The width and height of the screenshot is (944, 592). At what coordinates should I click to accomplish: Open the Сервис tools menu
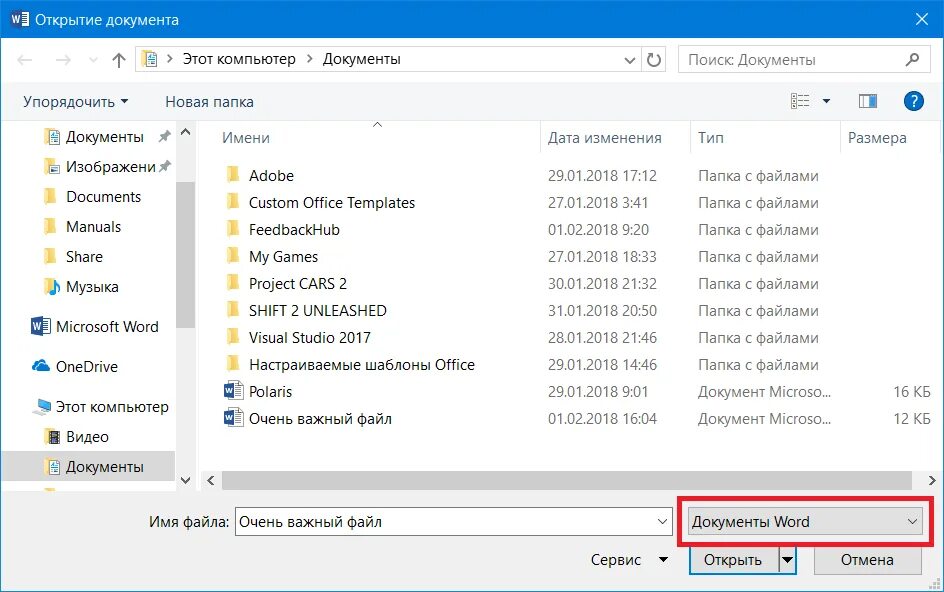629,559
